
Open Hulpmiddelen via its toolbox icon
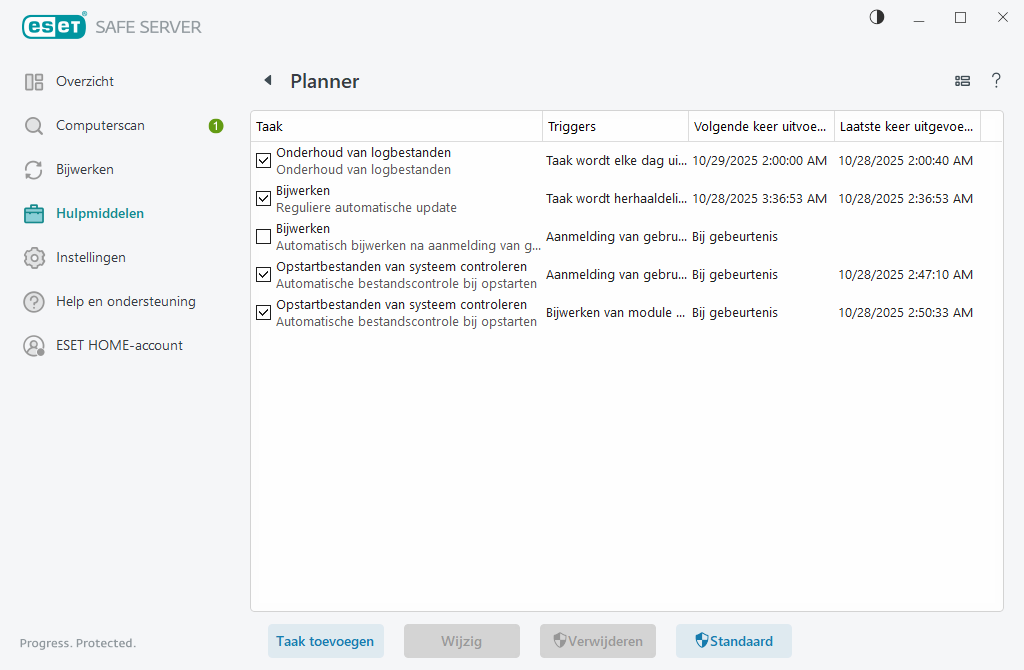point(31,213)
